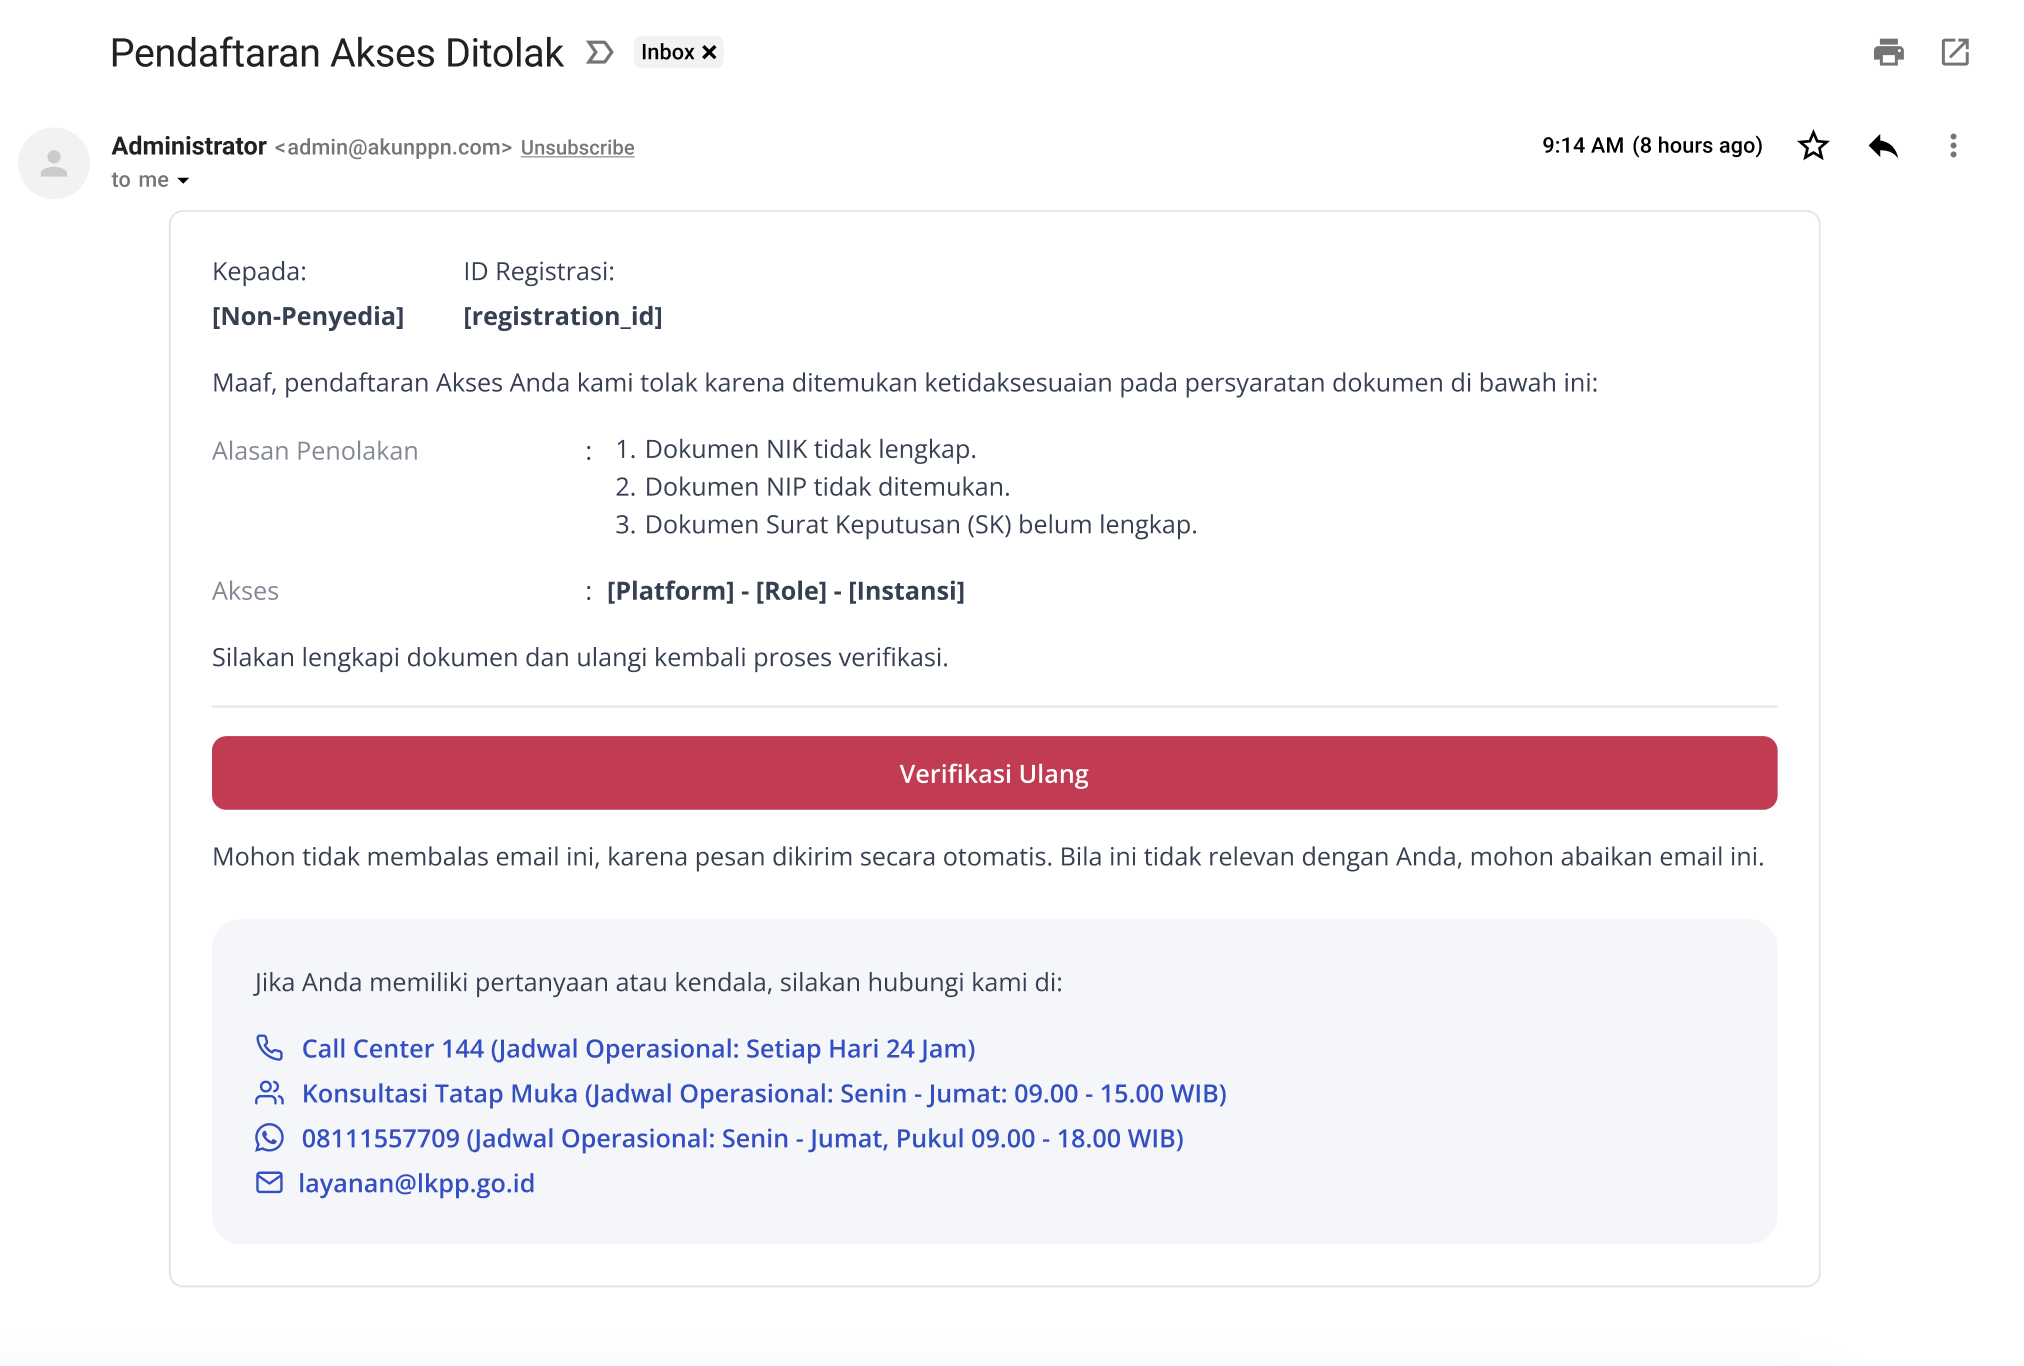Click the people icon for Konsultasi
Screen dimensions: 2024x1366
click(x=269, y=1093)
